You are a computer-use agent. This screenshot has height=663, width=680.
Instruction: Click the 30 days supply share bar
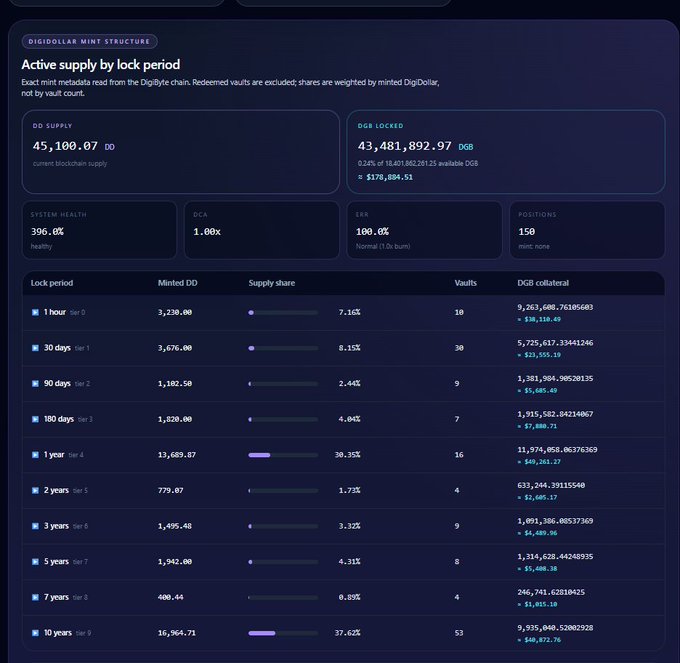pyautogui.click(x=283, y=348)
